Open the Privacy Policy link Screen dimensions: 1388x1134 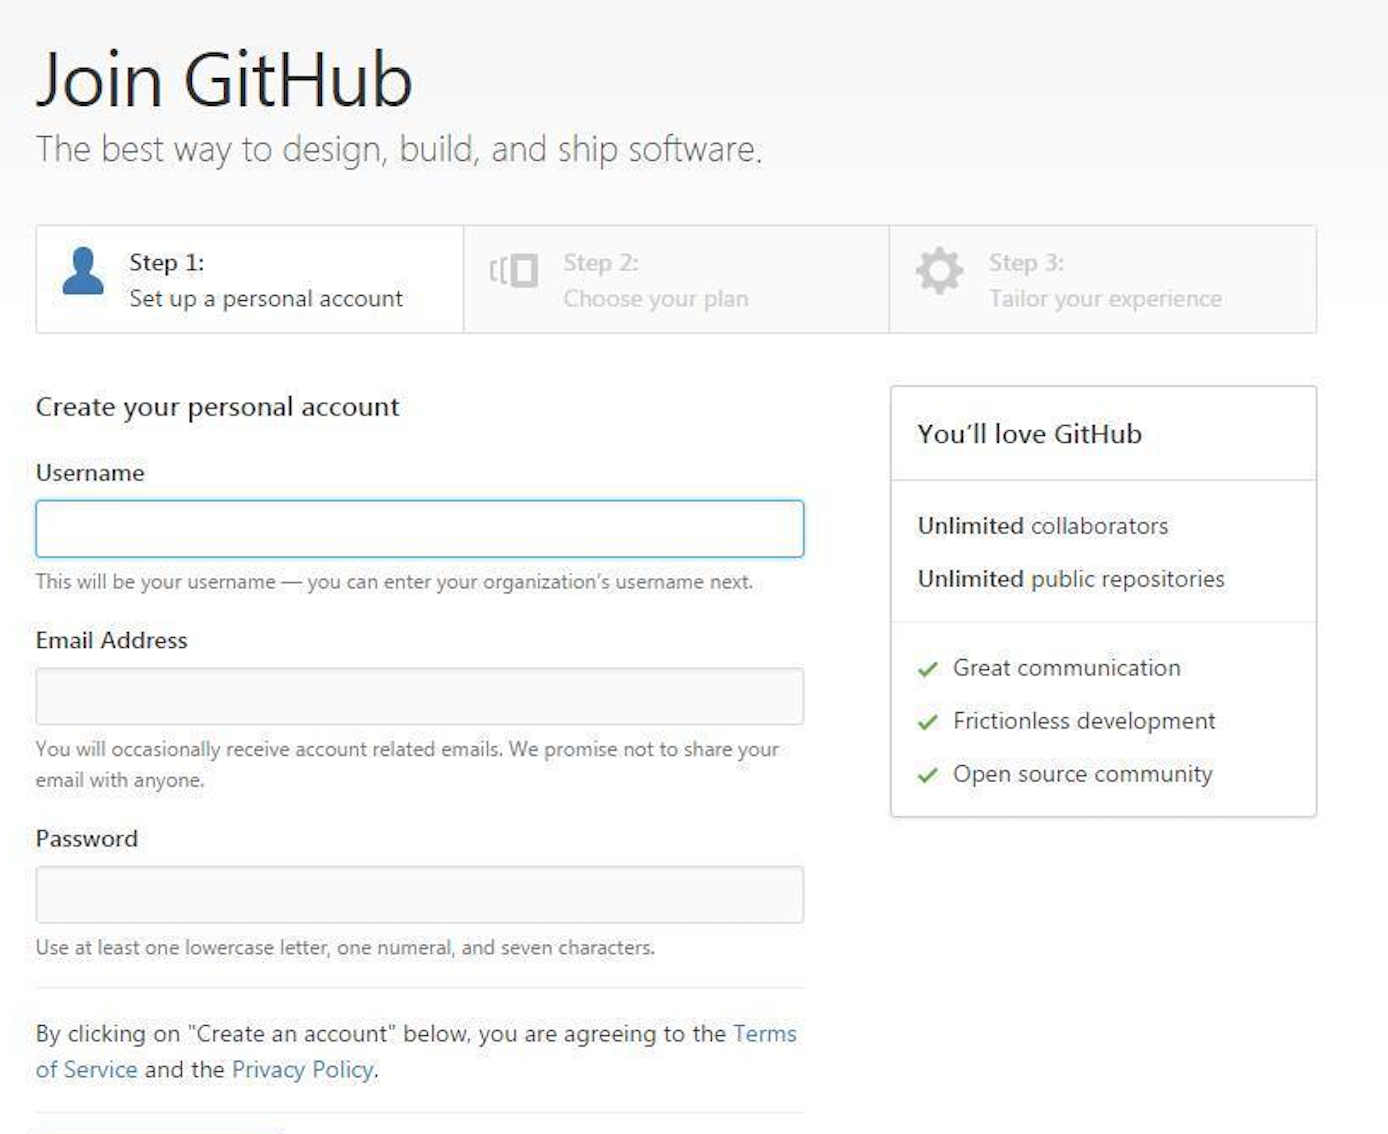click(x=301, y=1069)
